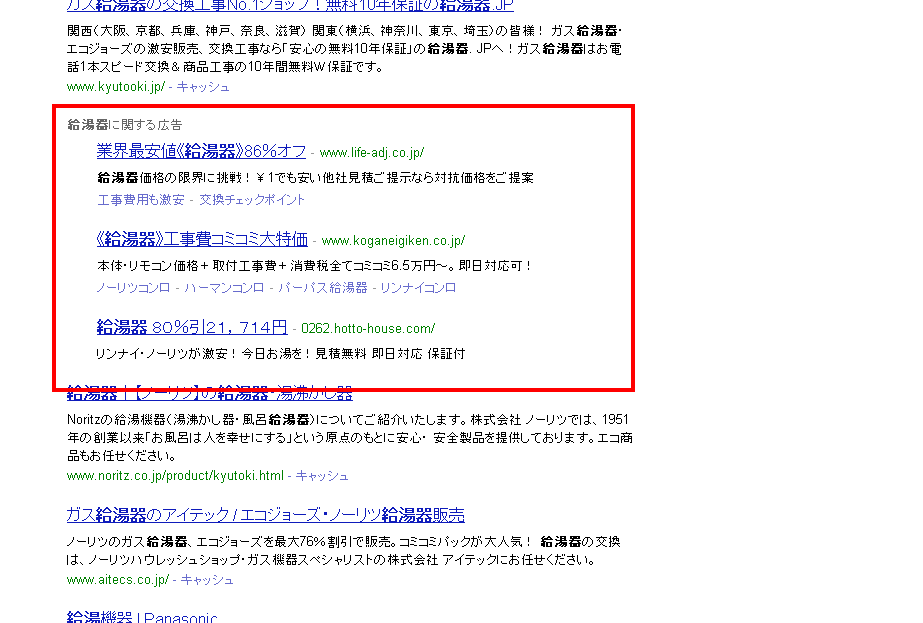The width and height of the screenshot is (923, 623).
Task: Open the ガス給湯器のアイテック result title
Action: click(265, 515)
